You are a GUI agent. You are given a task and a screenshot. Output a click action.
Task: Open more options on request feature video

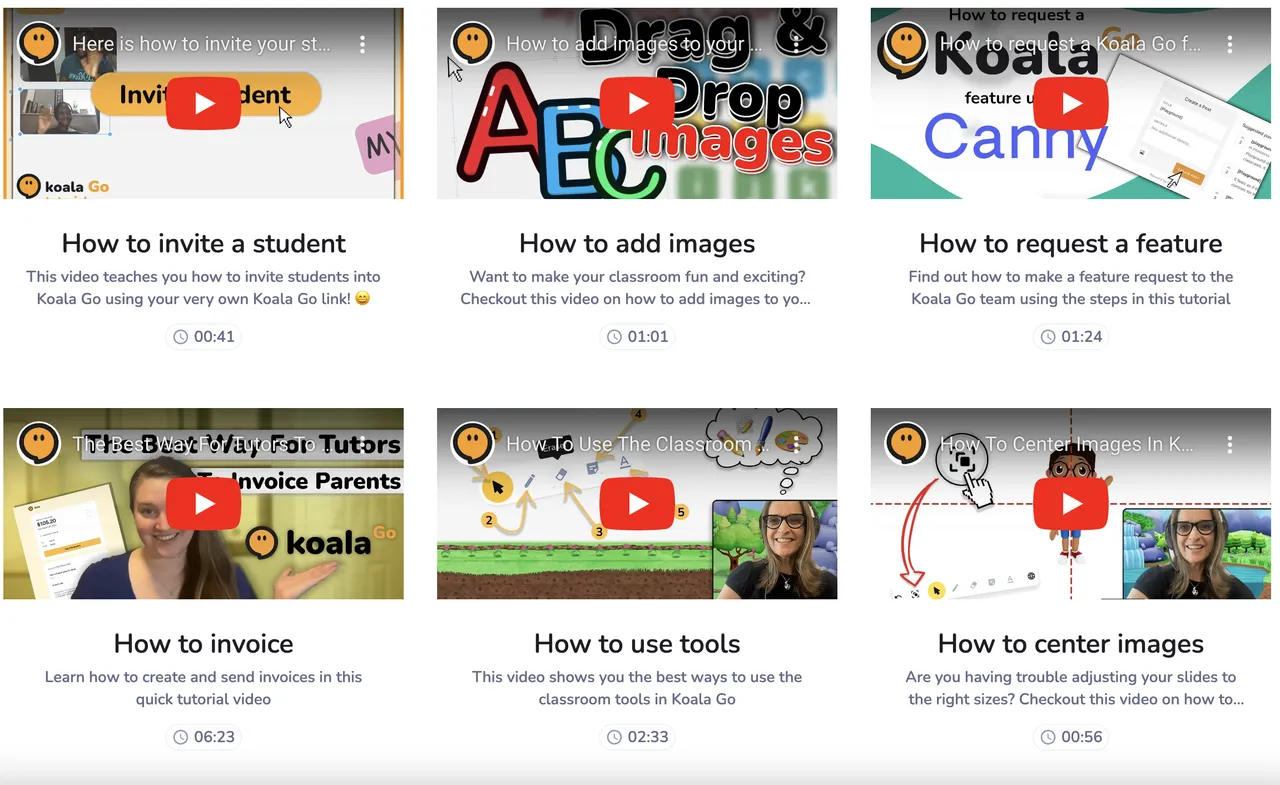(1230, 44)
